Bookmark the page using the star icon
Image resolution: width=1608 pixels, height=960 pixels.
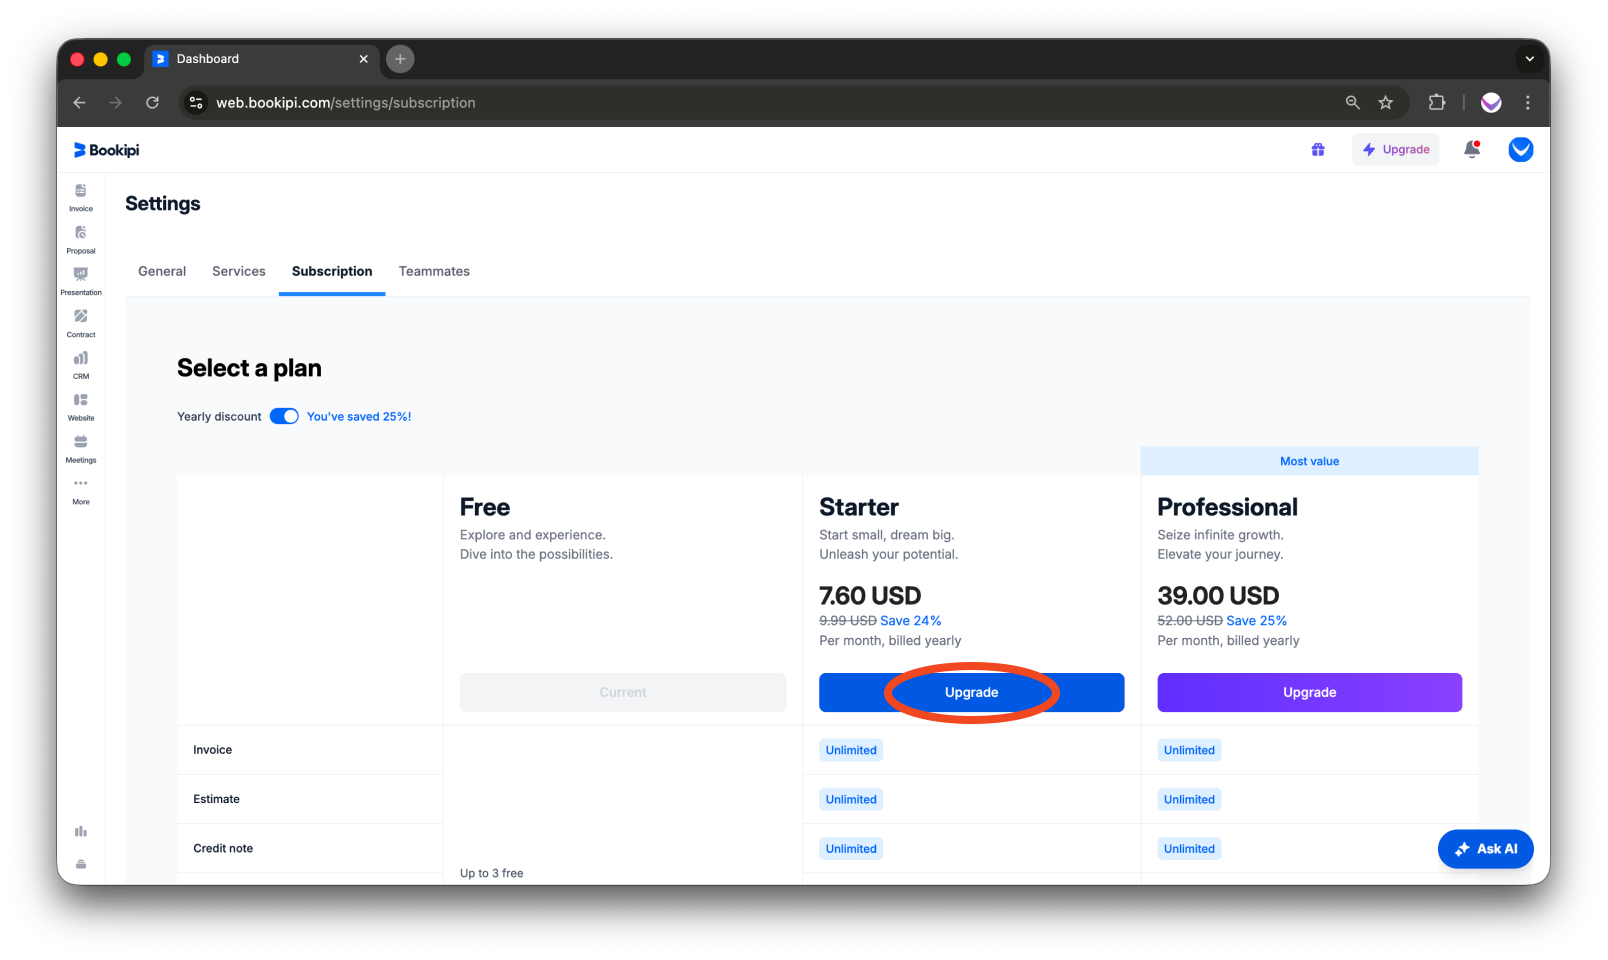(x=1386, y=102)
